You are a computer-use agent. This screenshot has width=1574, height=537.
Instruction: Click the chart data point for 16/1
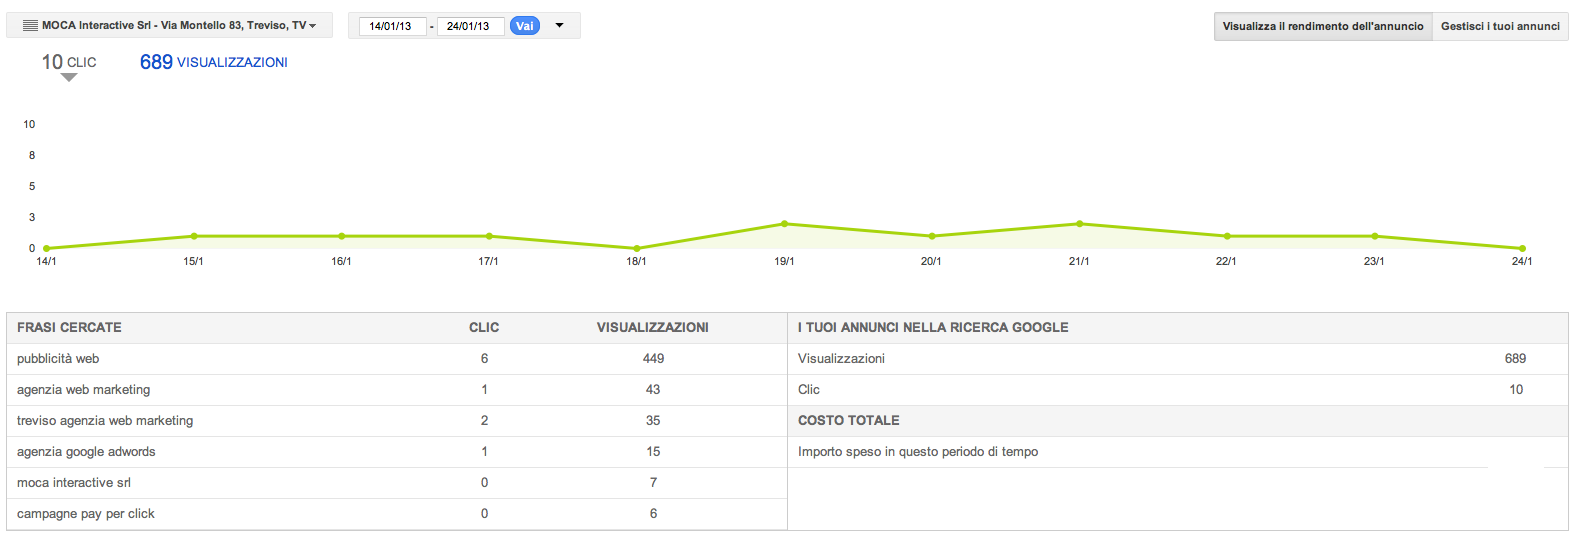342,236
